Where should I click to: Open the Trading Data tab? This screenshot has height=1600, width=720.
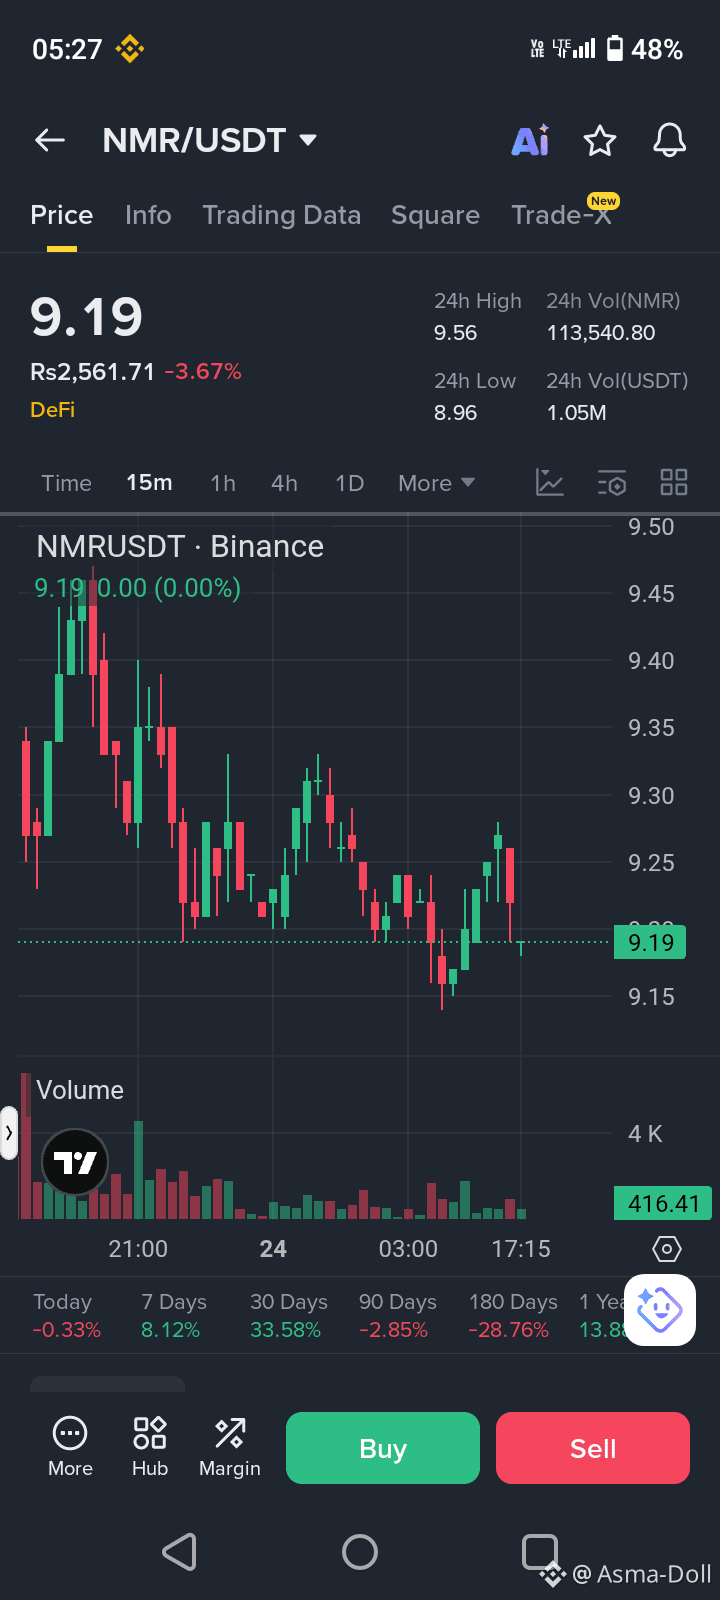[281, 215]
